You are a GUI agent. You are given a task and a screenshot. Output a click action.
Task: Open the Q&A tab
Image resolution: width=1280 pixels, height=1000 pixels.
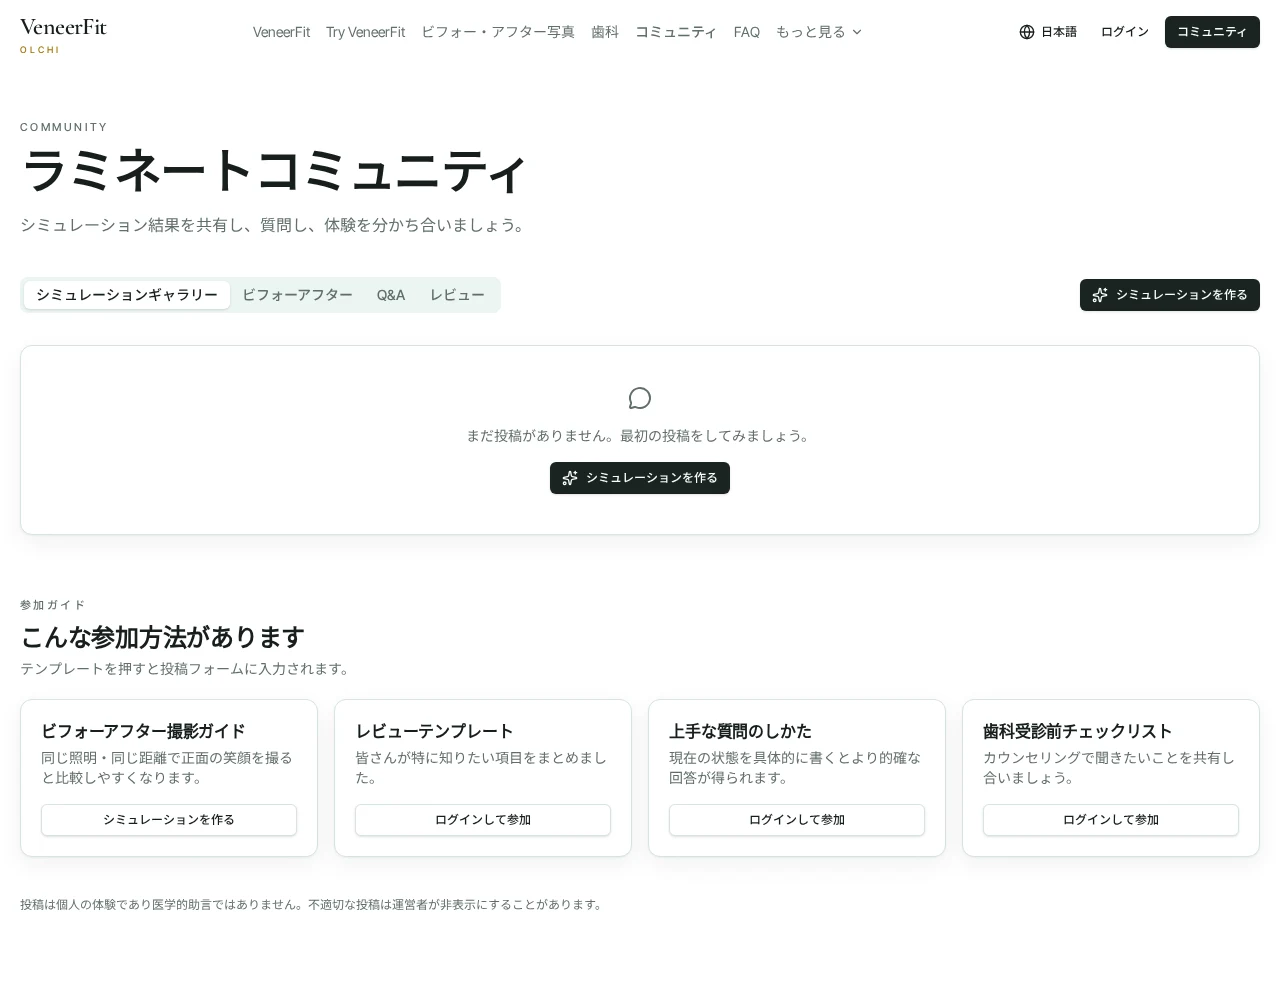pos(391,295)
